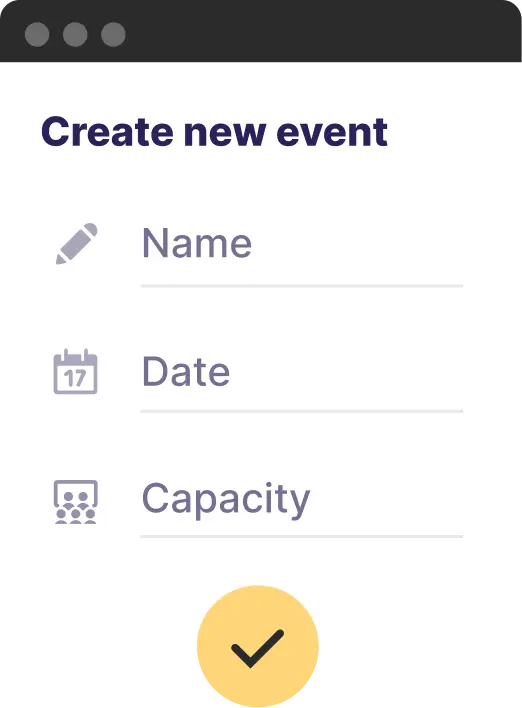Screen dimensions: 522x708
Task: Click the rightmost gray window dot
Action: (113, 34)
